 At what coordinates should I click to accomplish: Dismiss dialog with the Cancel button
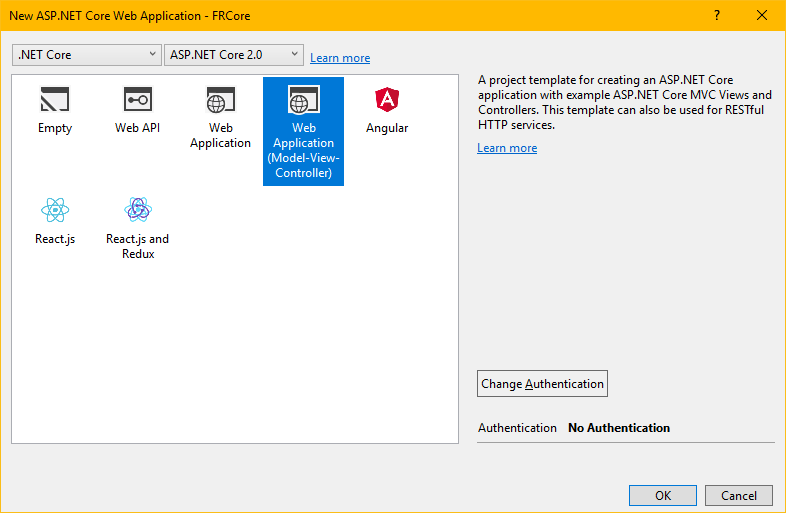pos(739,495)
